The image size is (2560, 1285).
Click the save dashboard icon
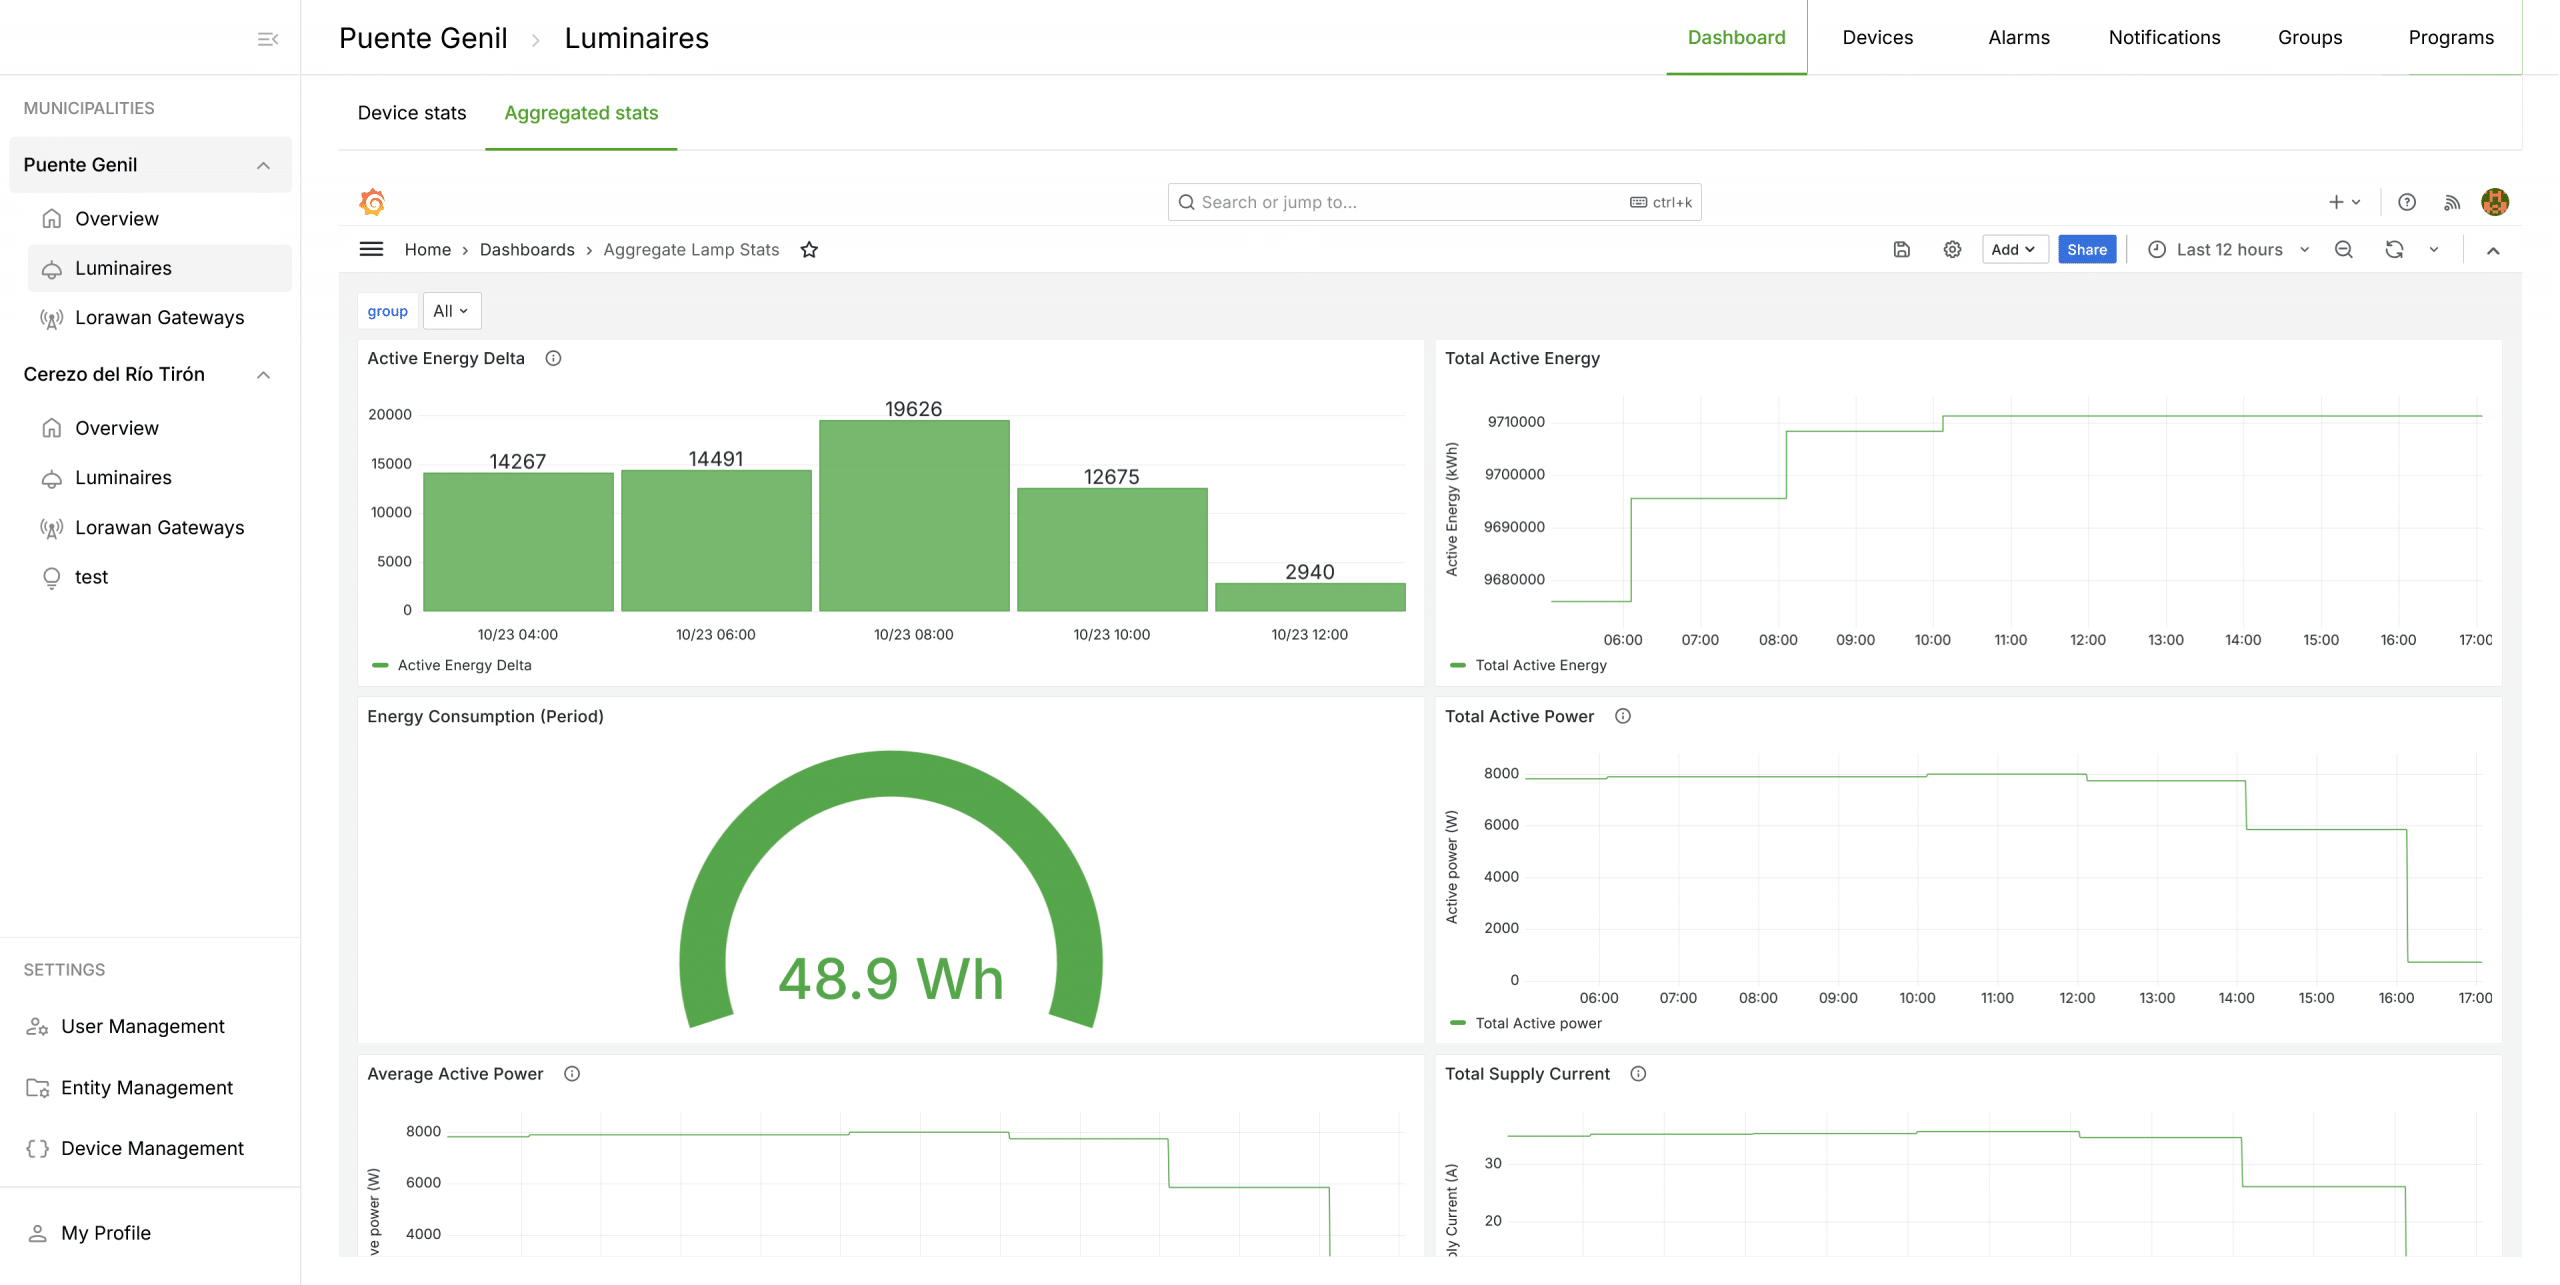click(1901, 250)
